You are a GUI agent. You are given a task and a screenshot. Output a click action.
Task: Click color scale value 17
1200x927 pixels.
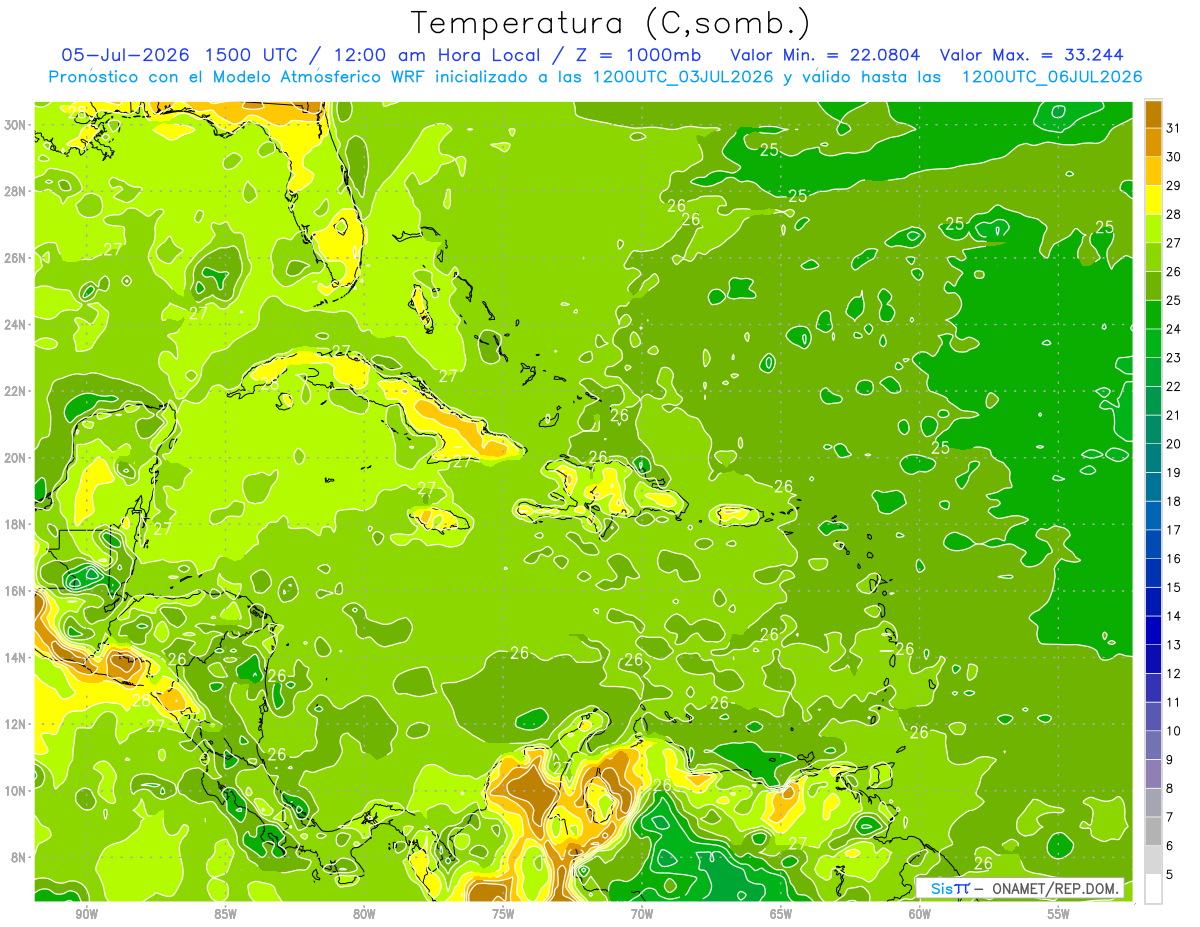point(1174,530)
